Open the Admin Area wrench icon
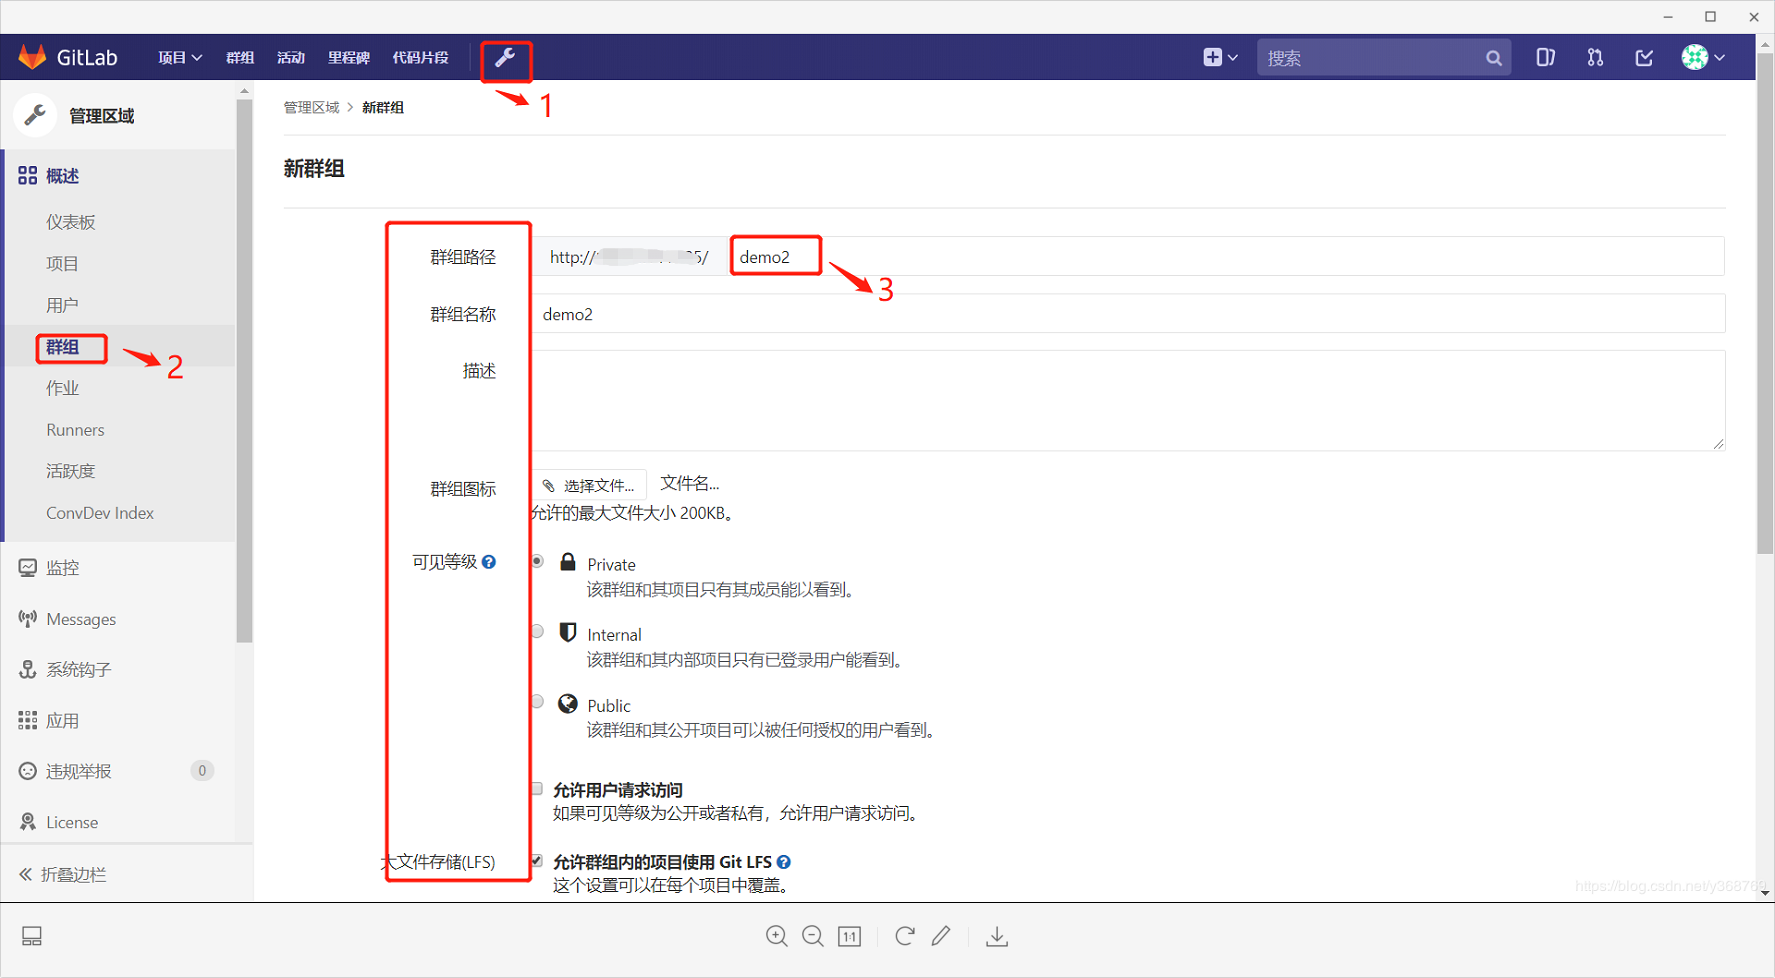 (506, 60)
